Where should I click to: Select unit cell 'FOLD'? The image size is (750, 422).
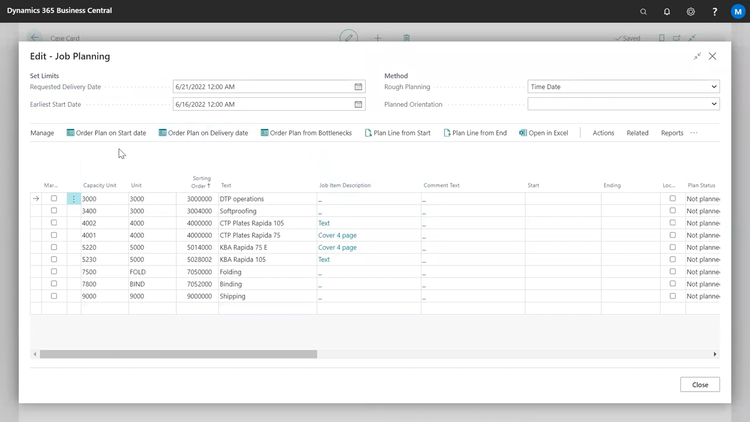152,272
